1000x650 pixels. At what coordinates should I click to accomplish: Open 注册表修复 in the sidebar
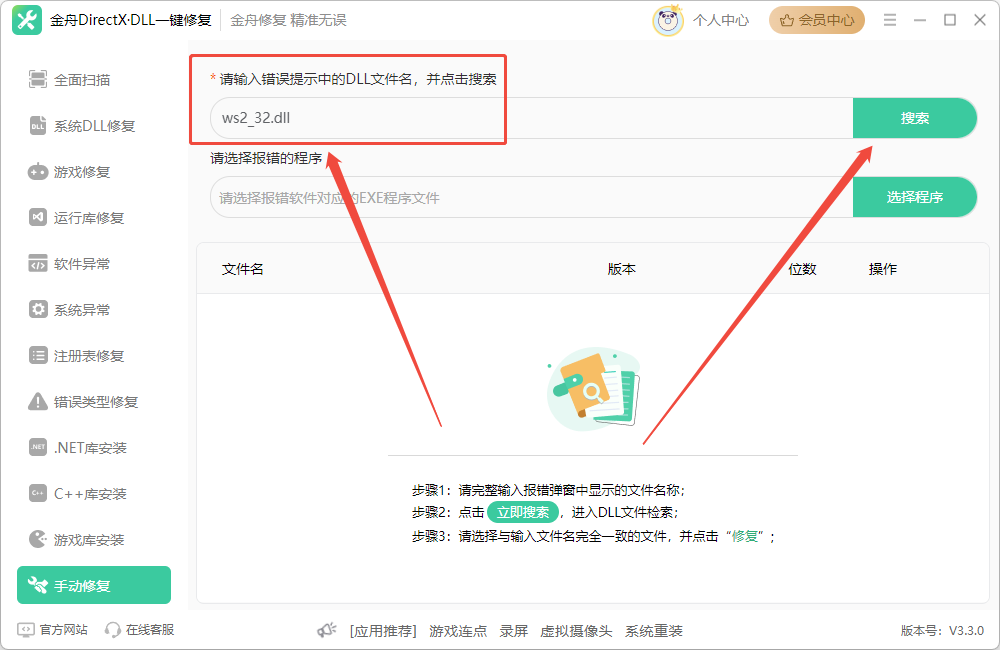(94, 355)
